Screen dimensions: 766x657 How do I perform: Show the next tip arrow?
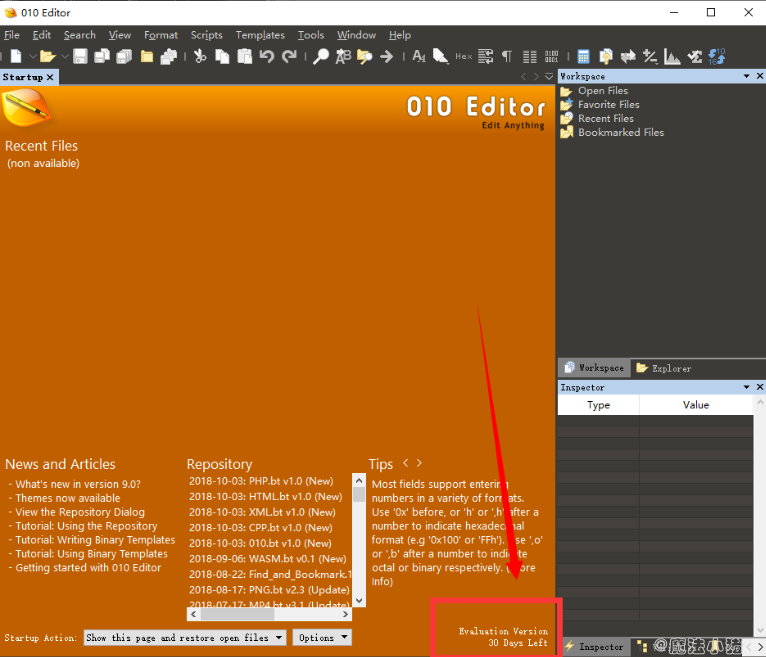[x=419, y=463]
